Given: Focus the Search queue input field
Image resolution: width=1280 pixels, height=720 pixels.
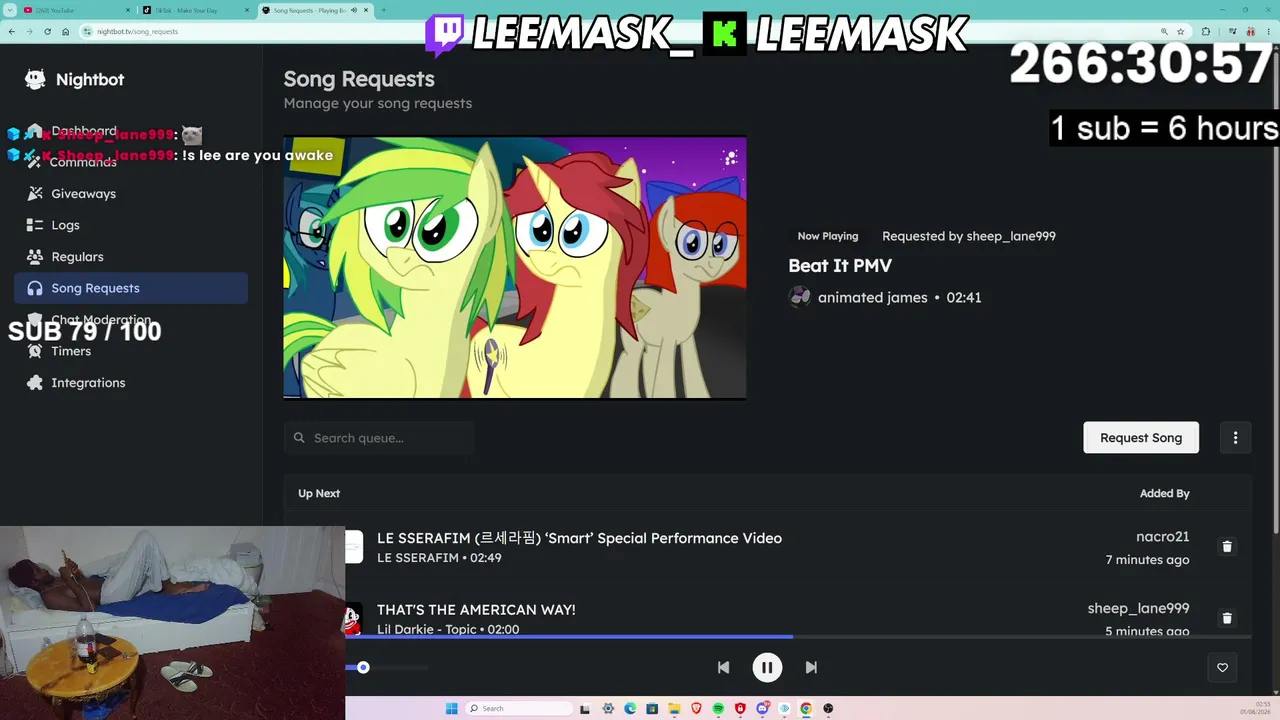Looking at the screenshot, I should click(x=379, y=438).
